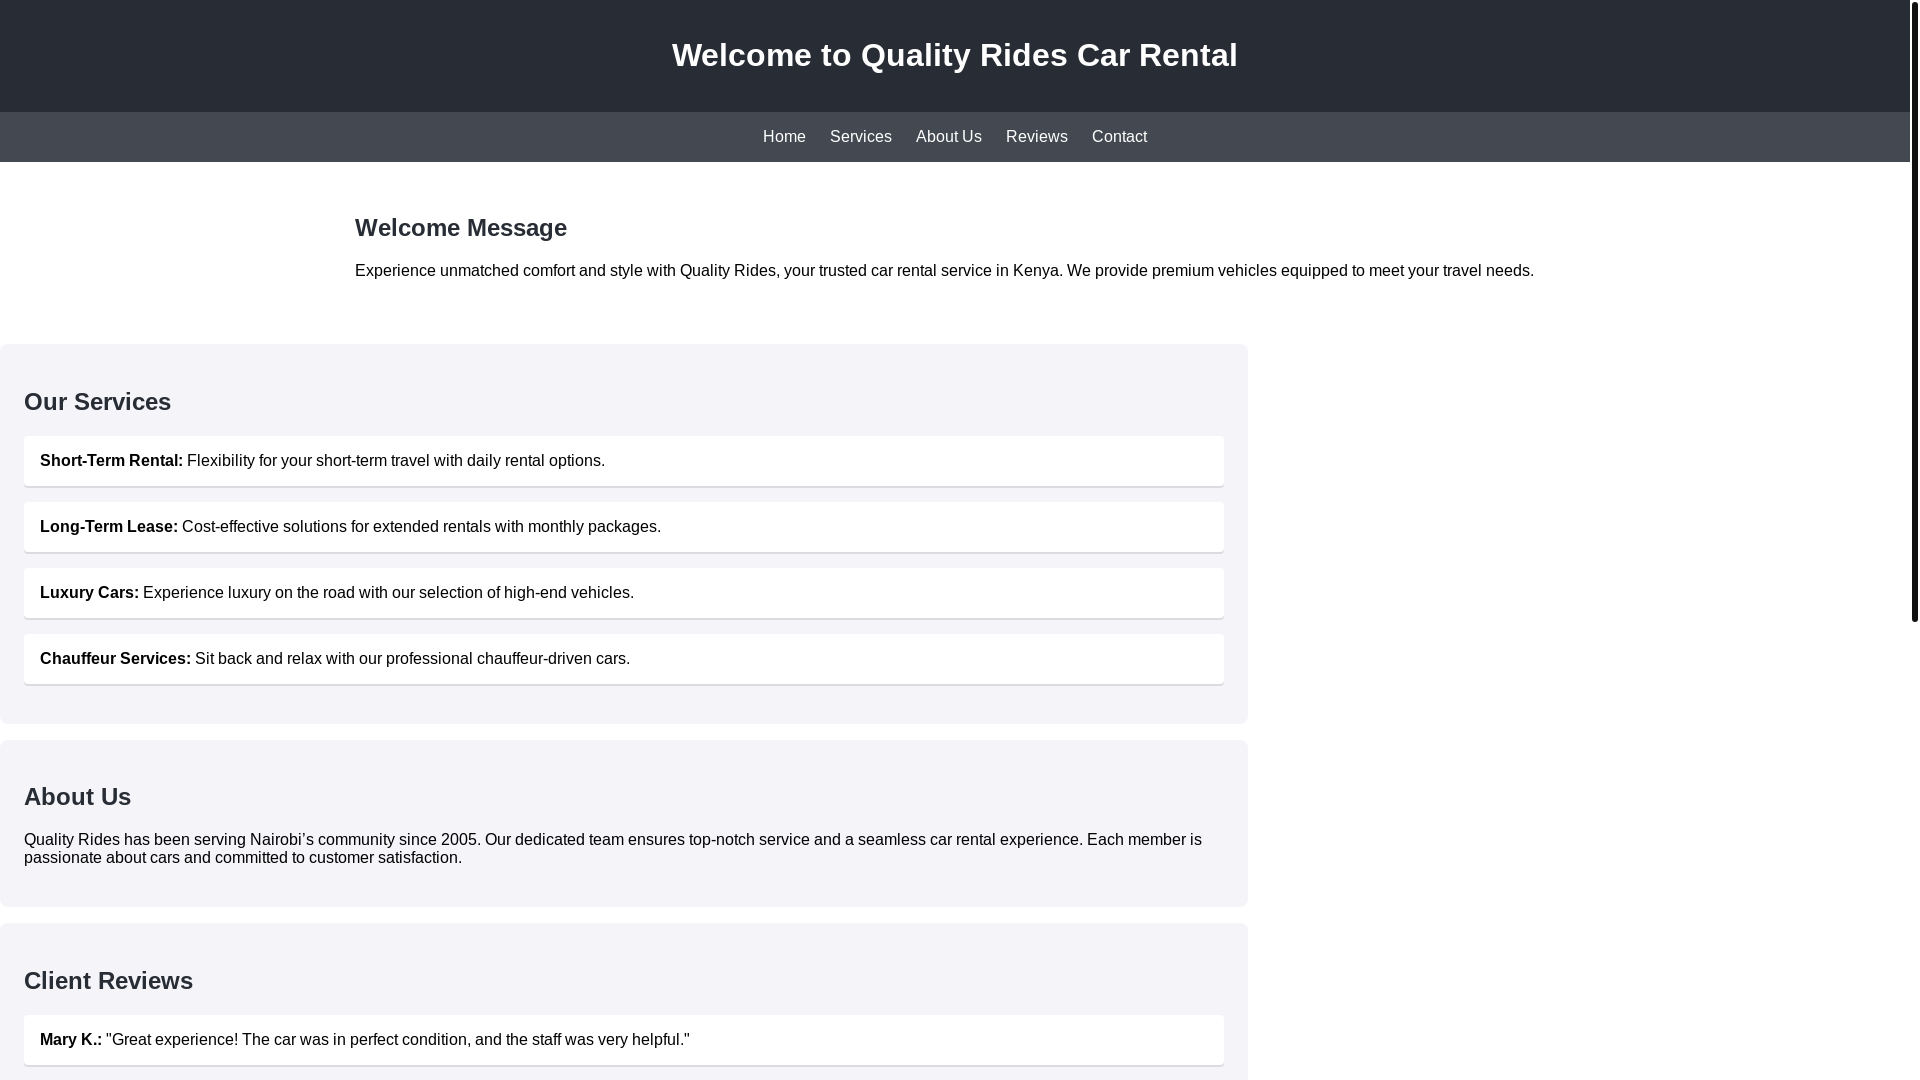Click the 'Welcome Message' heading
Image resolution: width=1920 pixels, height=1080 pixels.
461,228
